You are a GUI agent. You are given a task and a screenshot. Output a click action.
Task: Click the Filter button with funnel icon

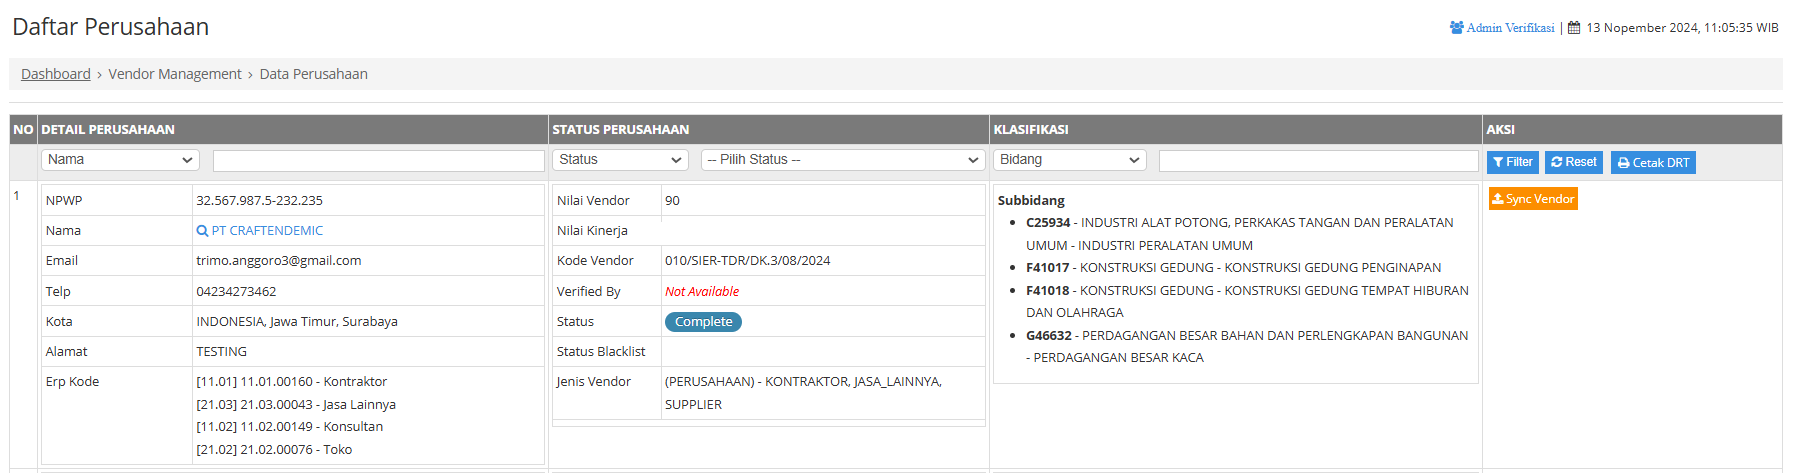click(1512, 162)
